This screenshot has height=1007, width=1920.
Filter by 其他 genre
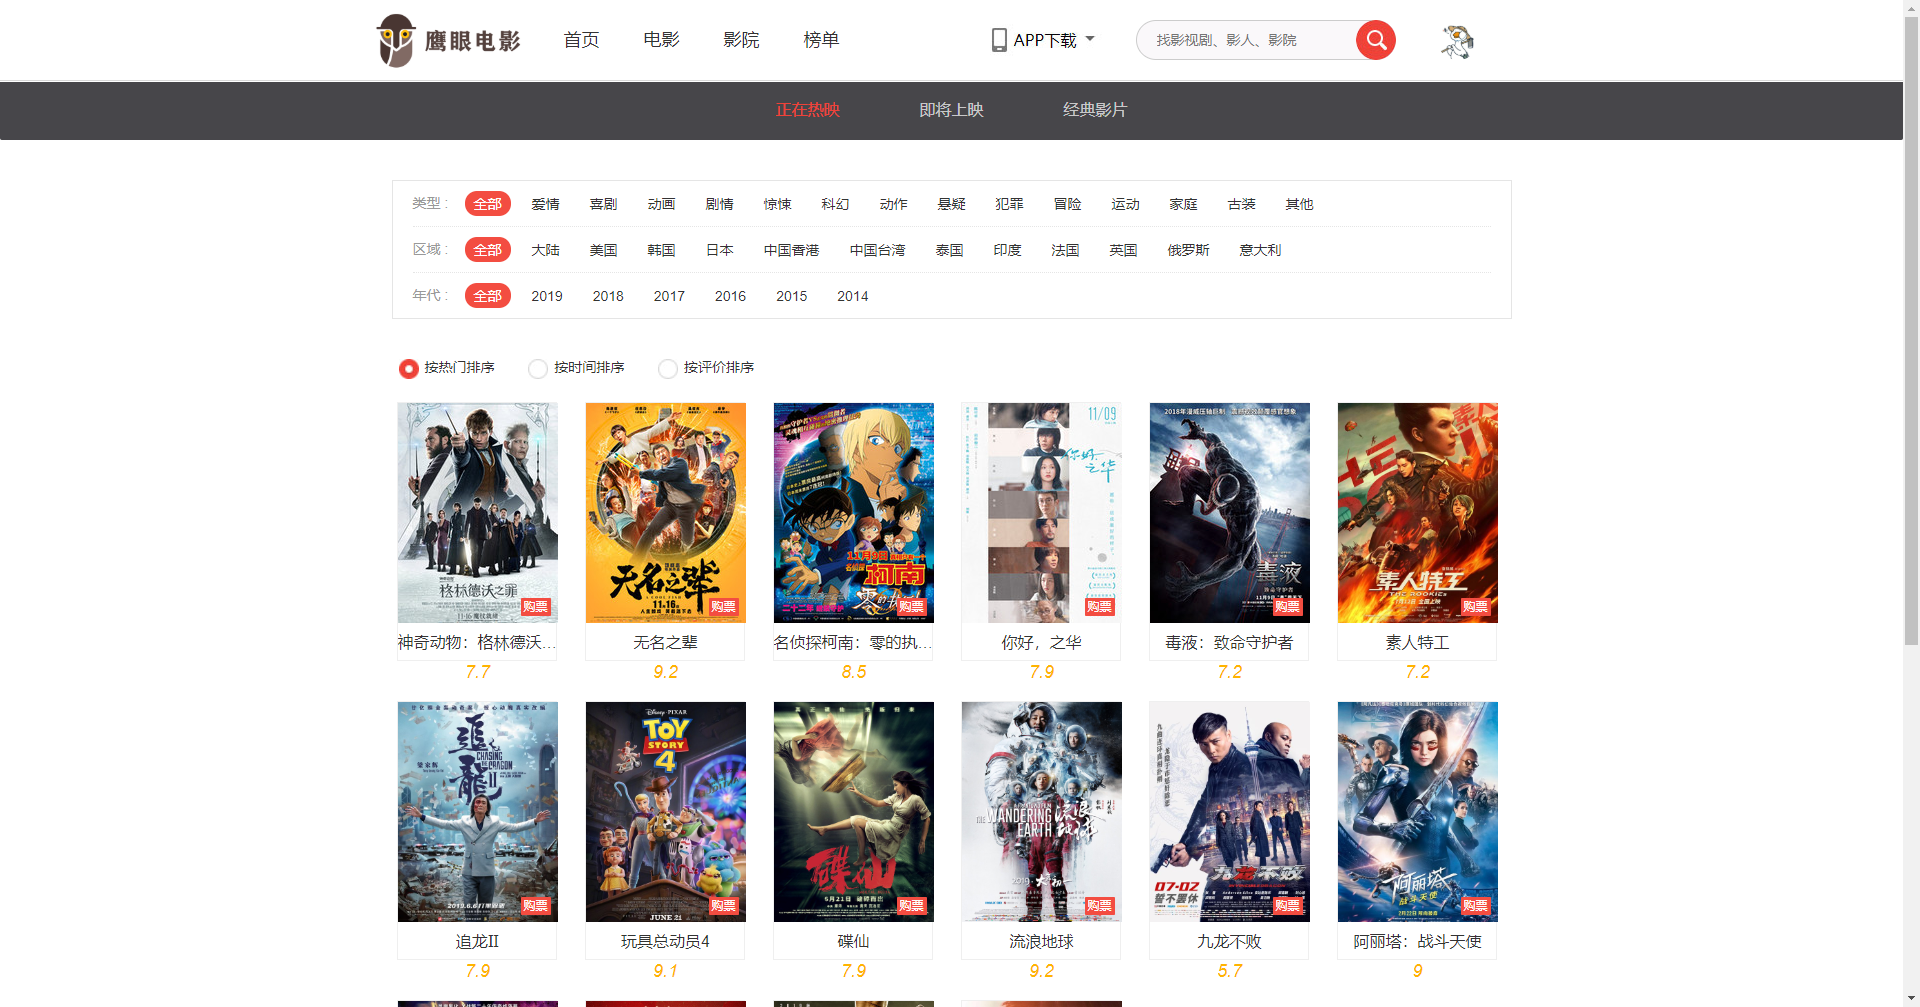pyautogui.click(x=1299, y=204)
